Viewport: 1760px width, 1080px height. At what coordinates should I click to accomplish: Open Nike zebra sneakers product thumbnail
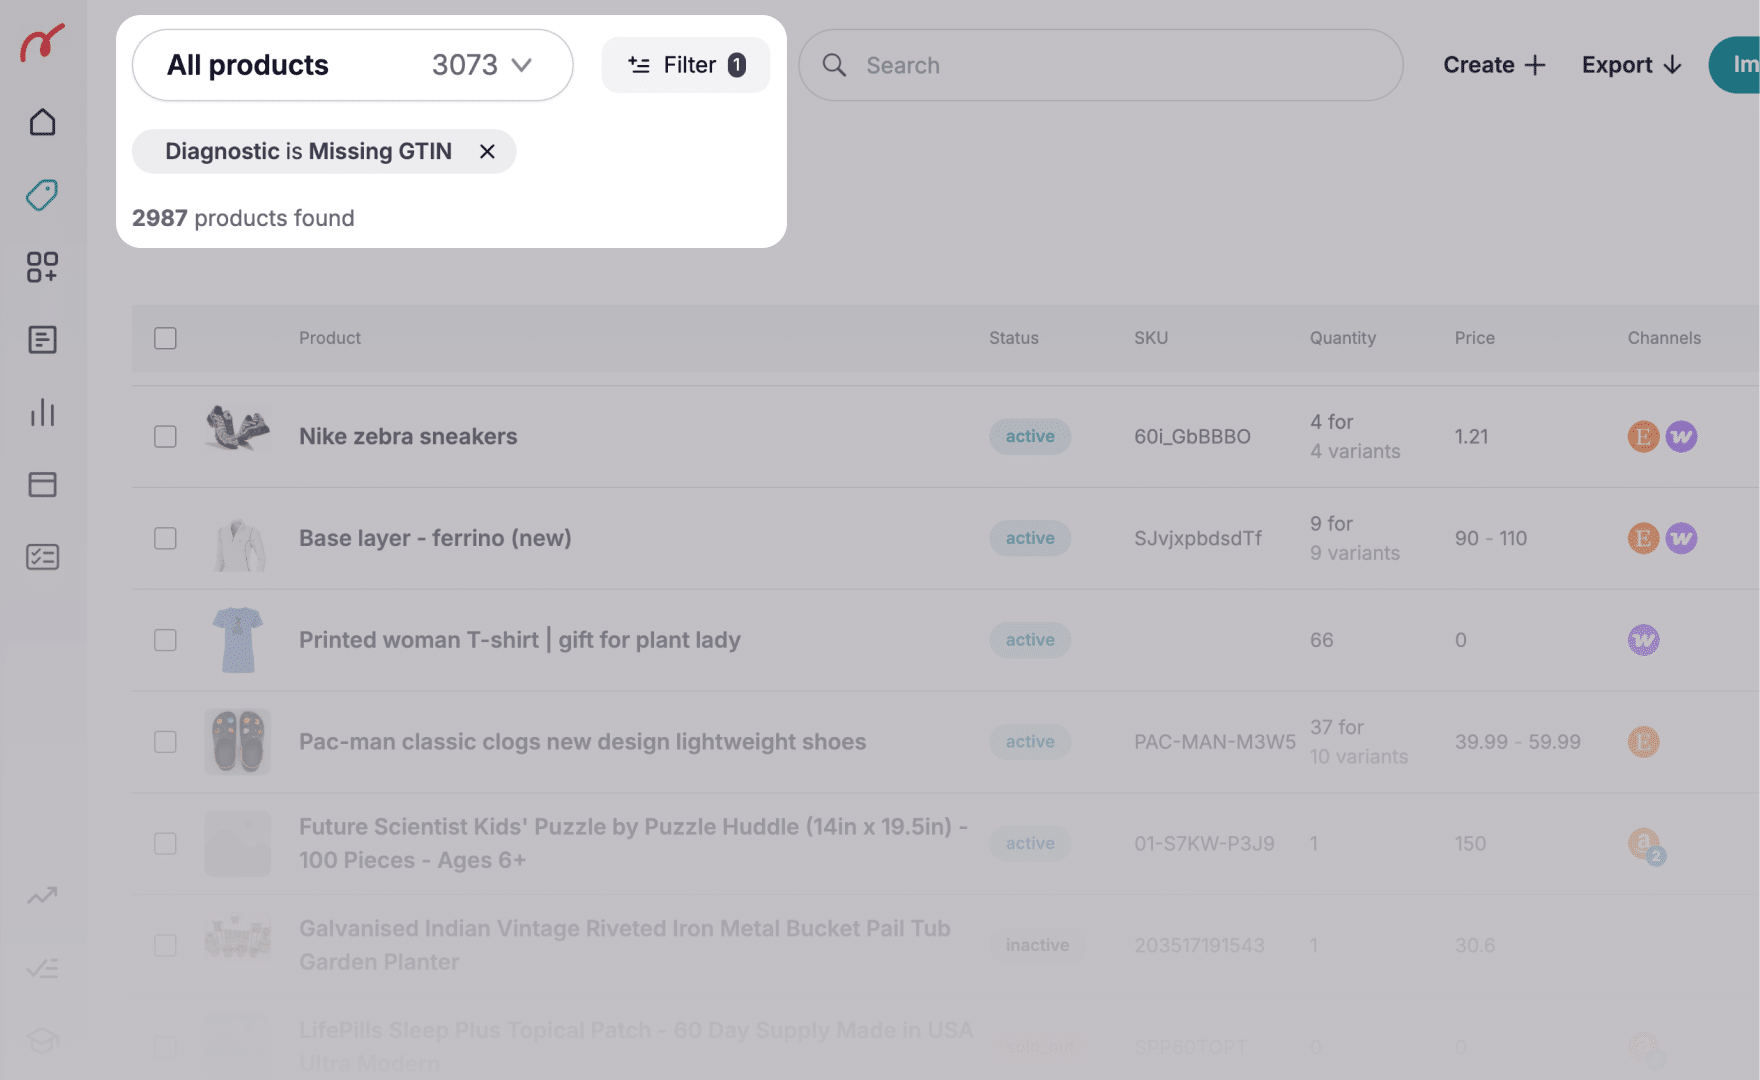(x=237, y=431)
